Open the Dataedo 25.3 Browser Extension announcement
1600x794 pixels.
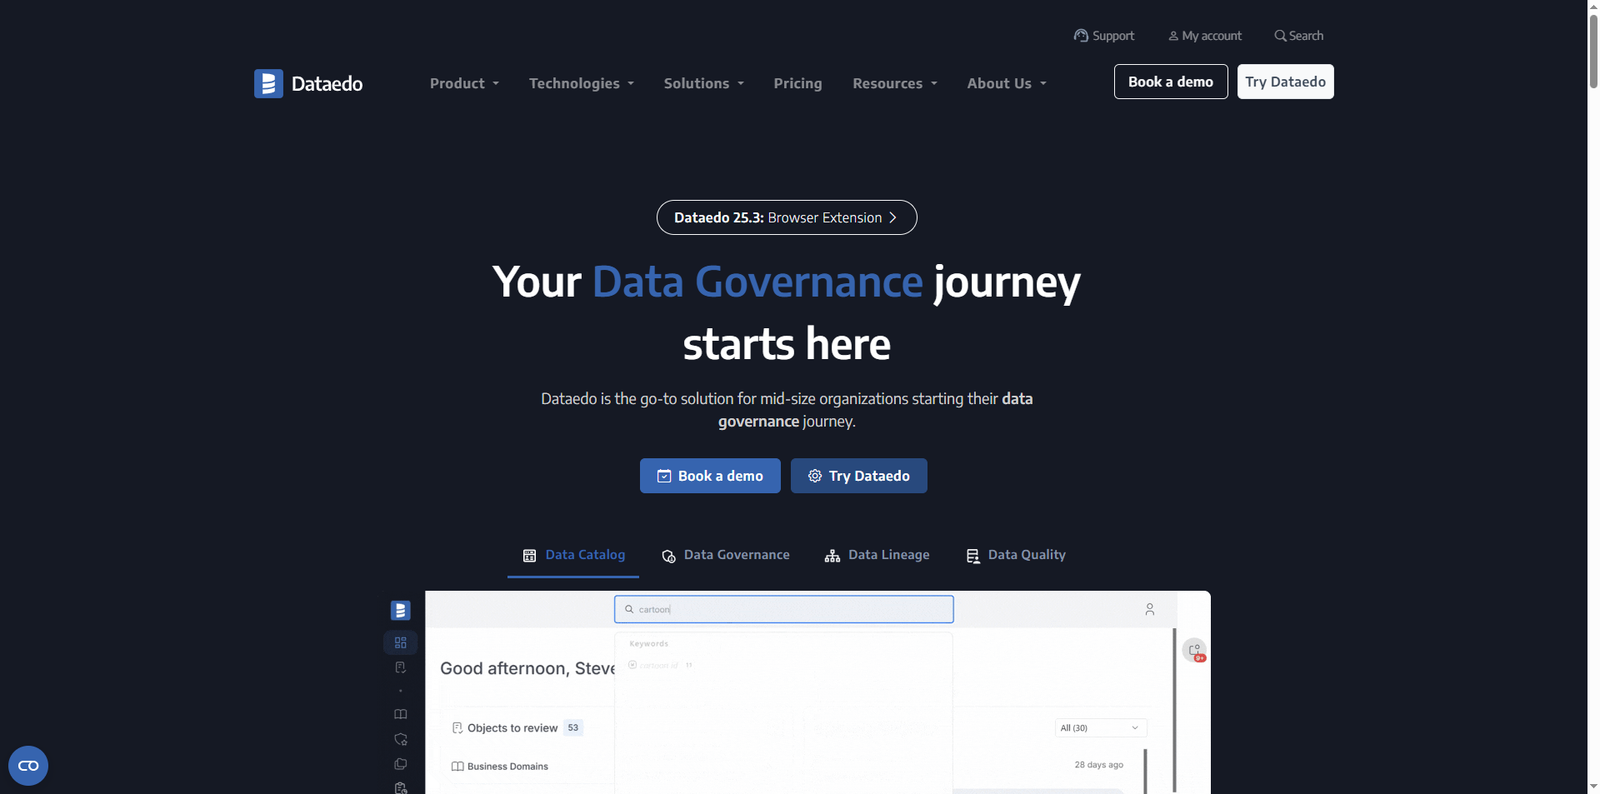[787, 218]
